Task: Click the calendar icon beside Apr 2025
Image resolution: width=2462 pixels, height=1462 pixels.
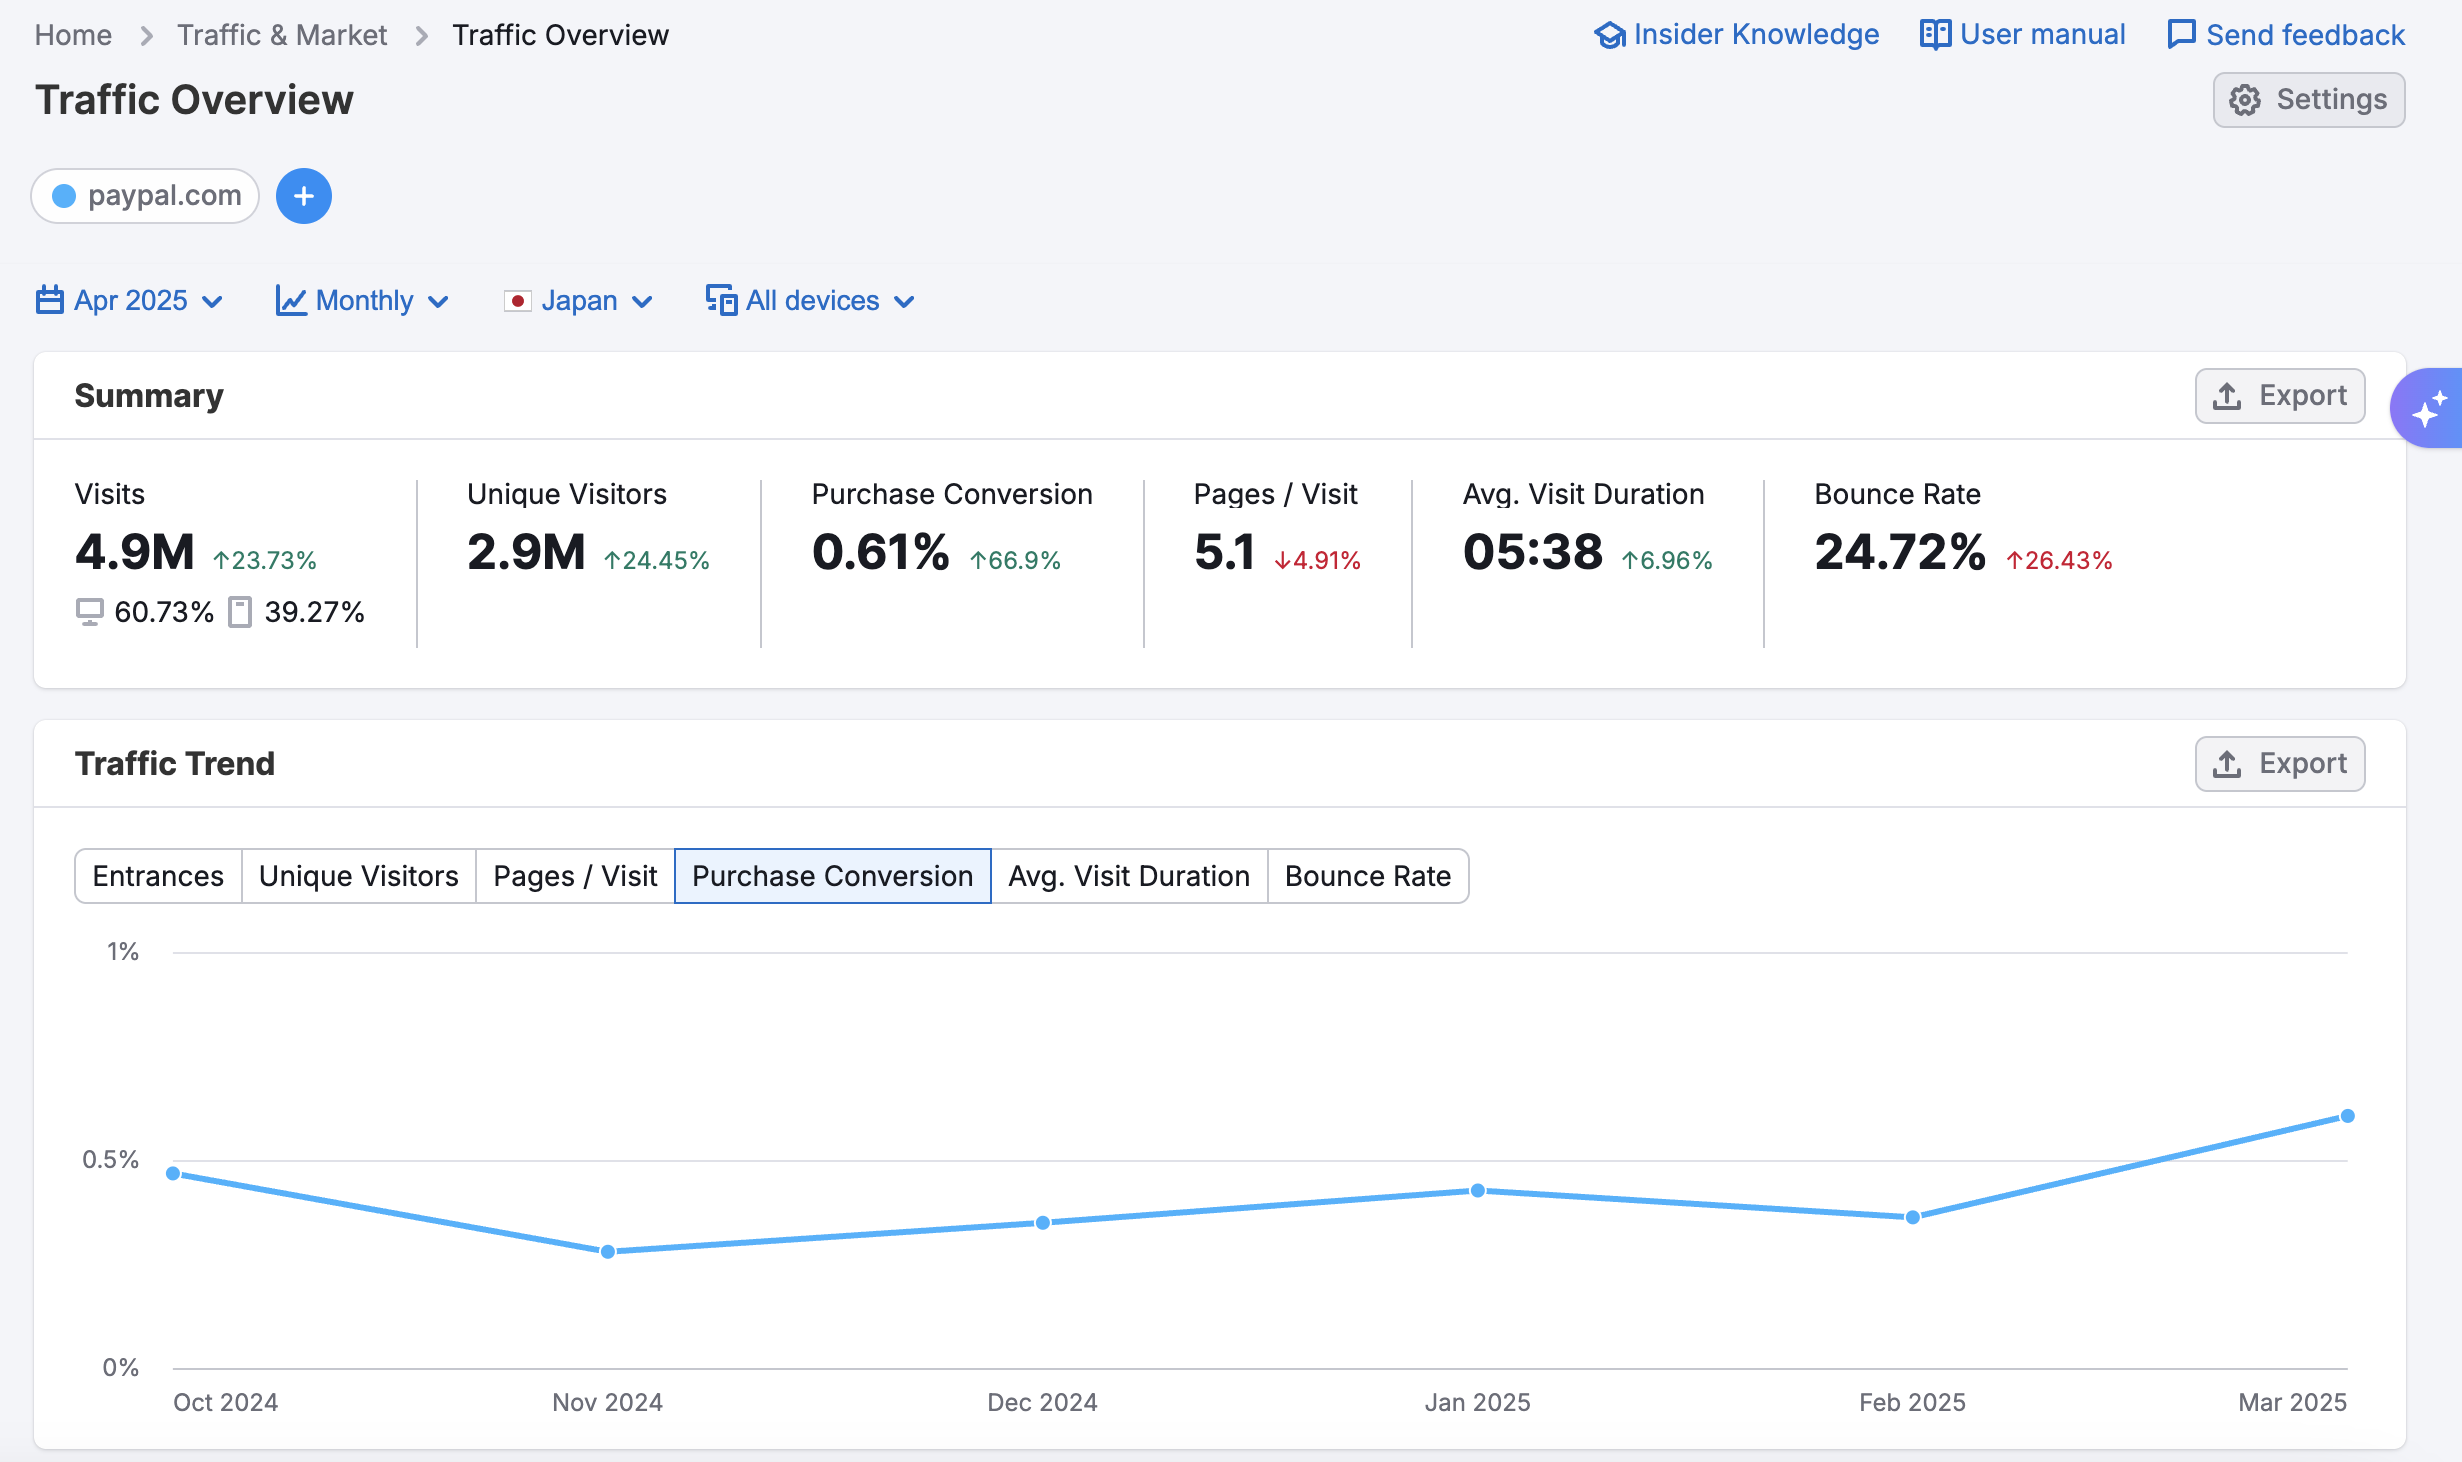Action: (x=50, y=300)
